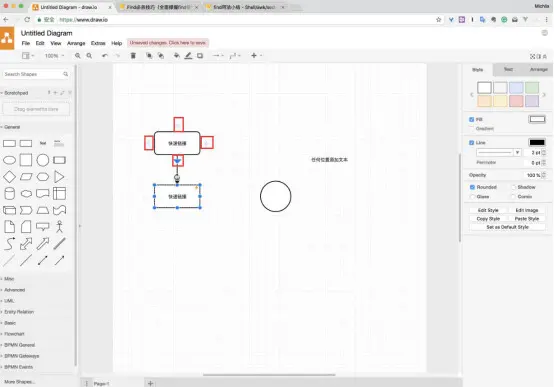Expand the Flowchart shapes section
This screenshot has height=387, width=554.
point(14,334)
